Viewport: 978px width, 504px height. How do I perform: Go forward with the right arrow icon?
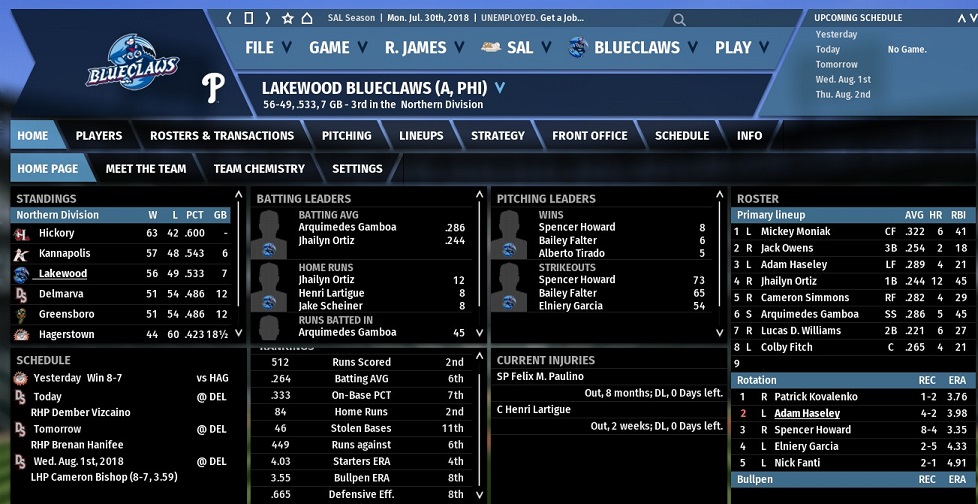(x=268, y=18)
